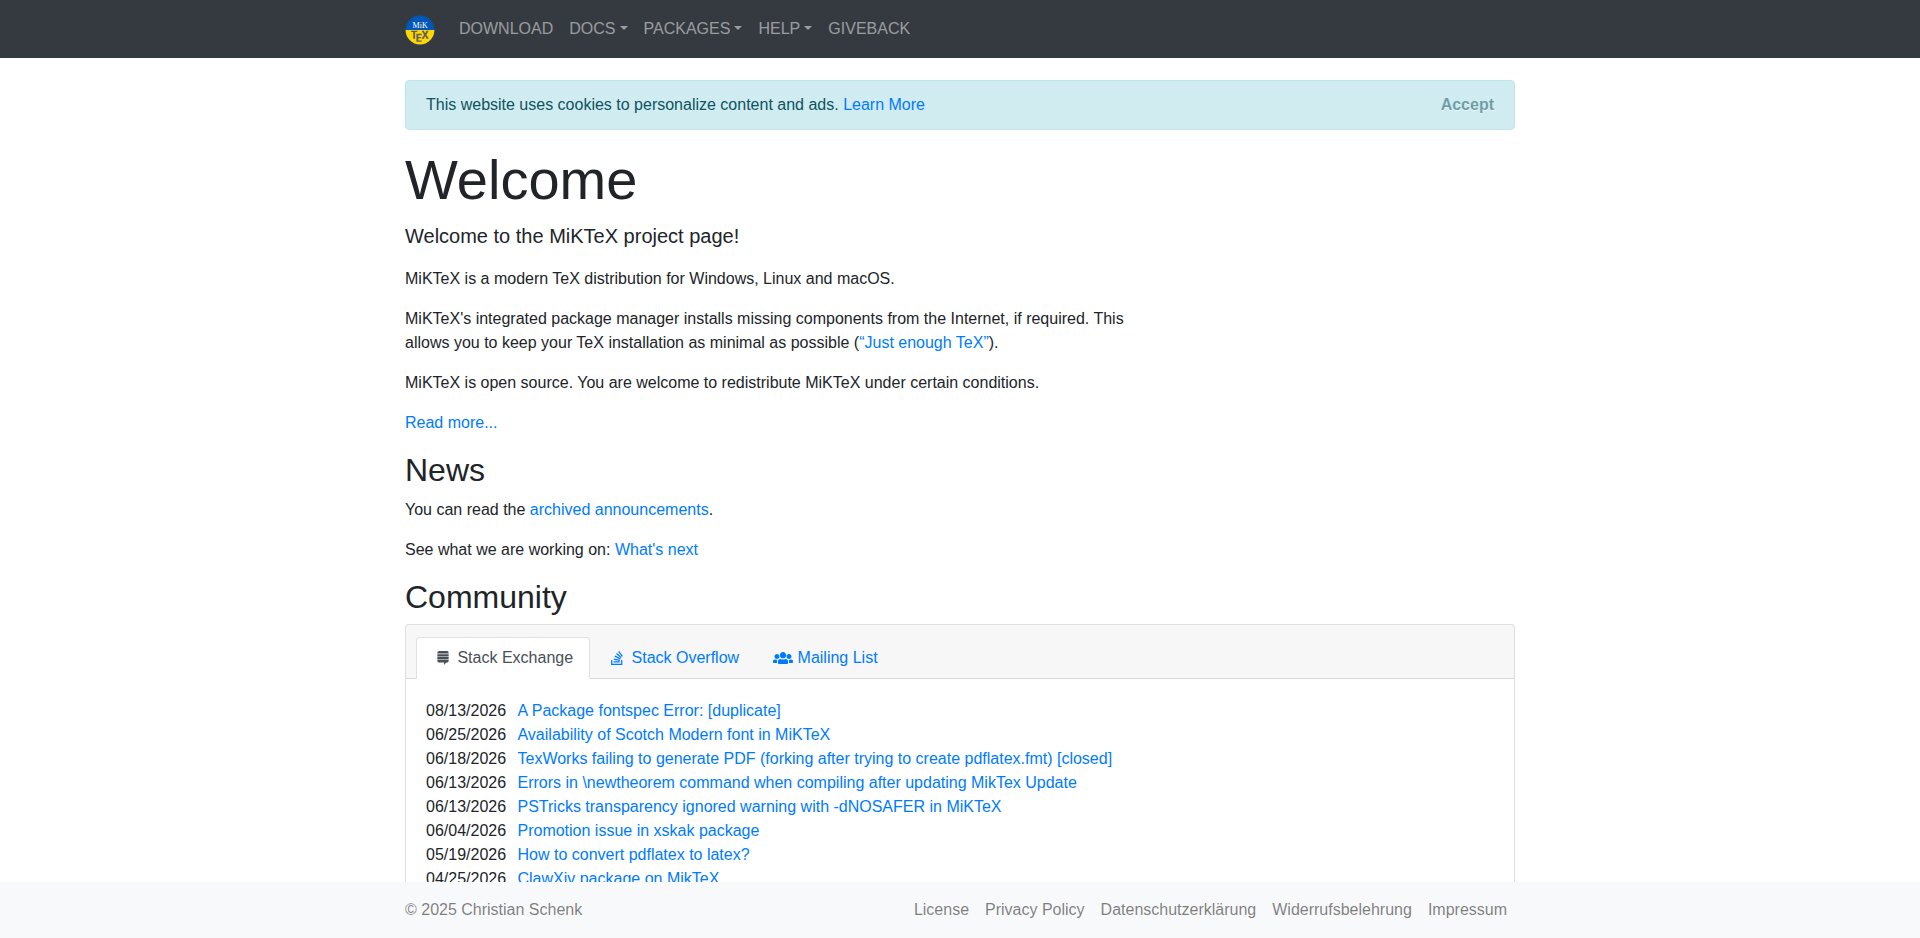This screenshot has width=1920, height=938.
Task: Open the Widerrufsbelehrung footer link
Action: (x=1342, y=909)
